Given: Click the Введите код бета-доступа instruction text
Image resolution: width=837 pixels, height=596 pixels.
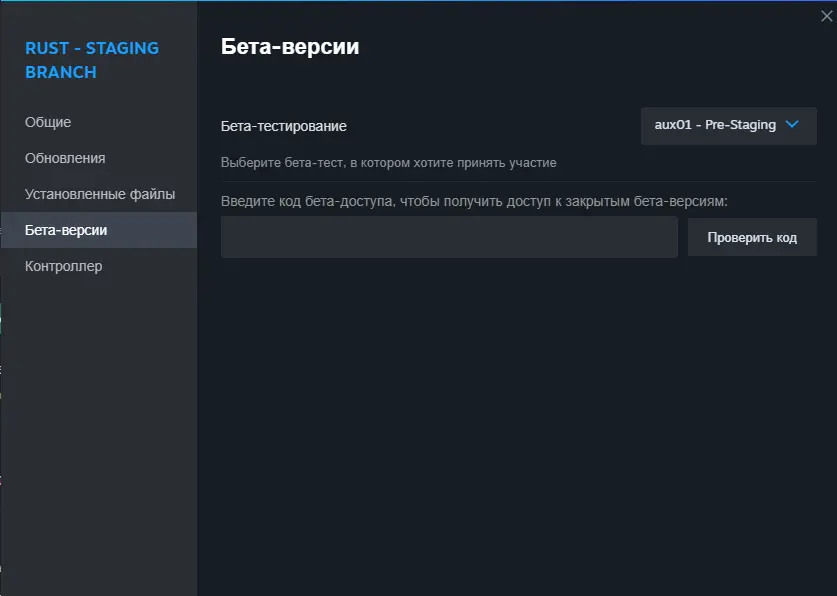Looking at the screenshot, I should 474,201.
